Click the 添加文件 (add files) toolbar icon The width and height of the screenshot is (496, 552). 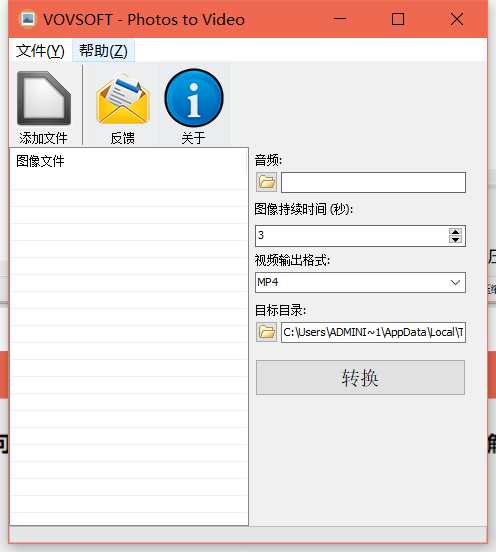pyautogui.click(x=44, y=99)
